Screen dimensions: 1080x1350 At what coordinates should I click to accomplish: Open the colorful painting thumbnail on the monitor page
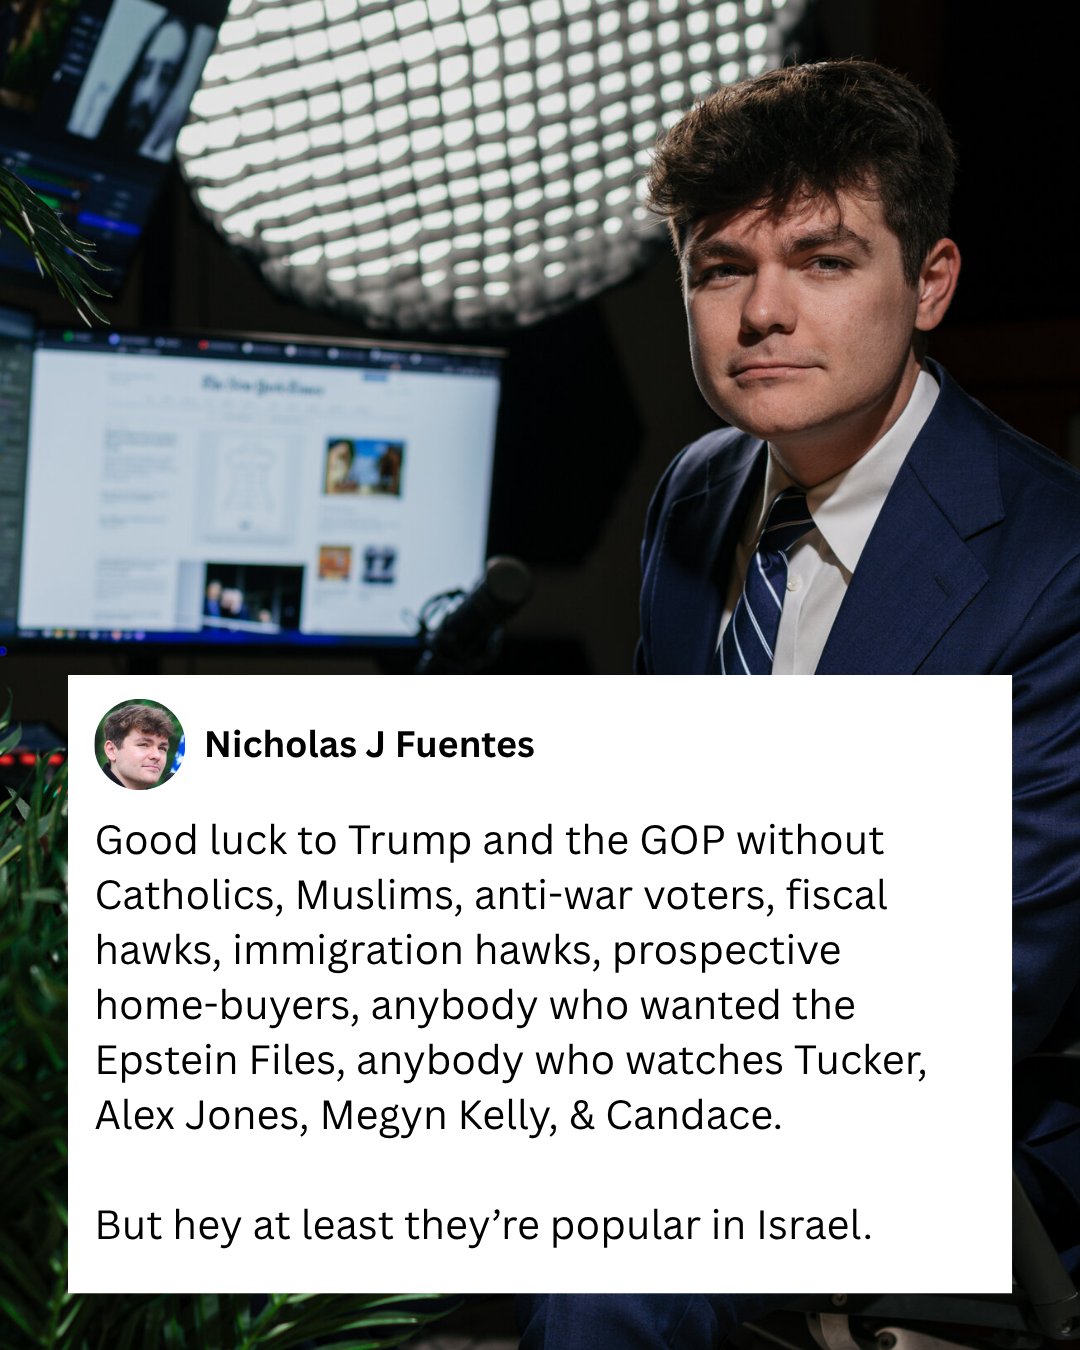coord(364,467)
